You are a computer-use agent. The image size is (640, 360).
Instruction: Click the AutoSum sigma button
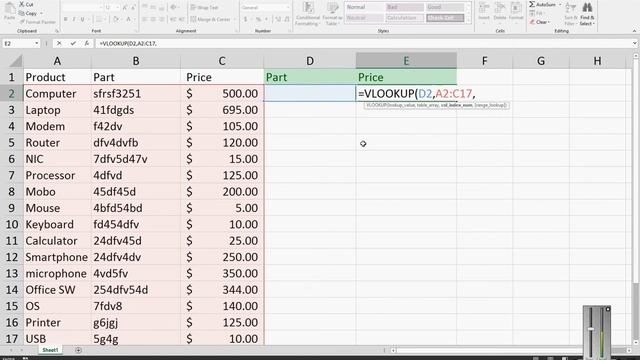pyautogui.click(x=542, y=4)
